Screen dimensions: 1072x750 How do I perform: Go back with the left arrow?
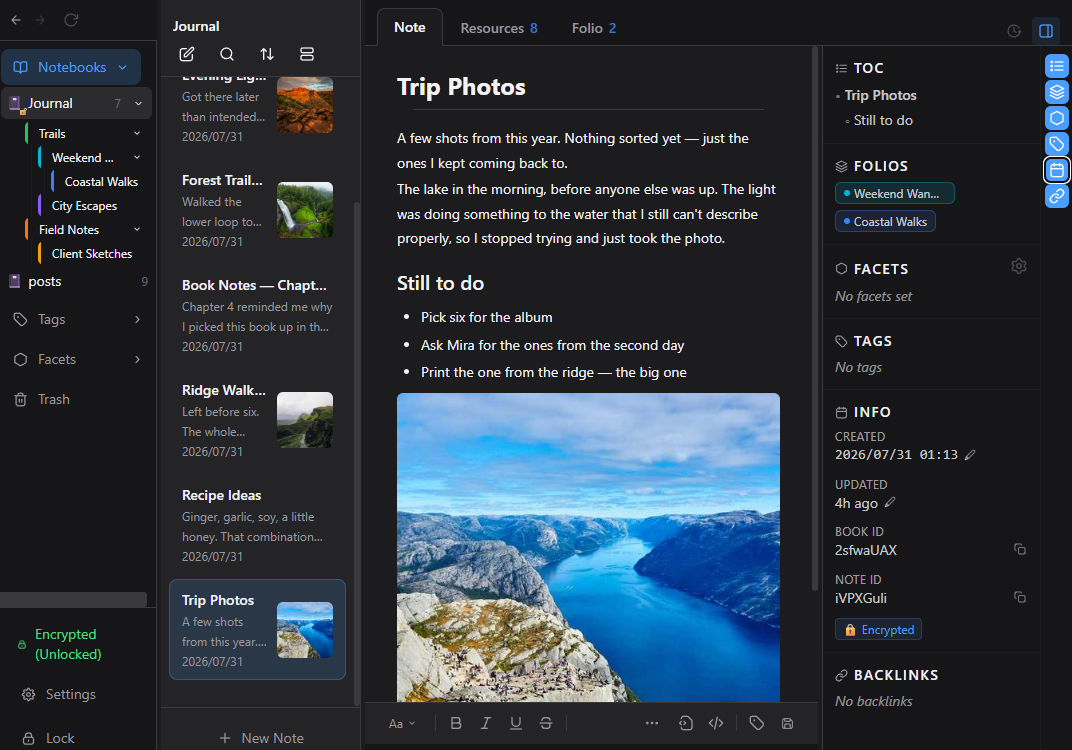pos(16,20)
